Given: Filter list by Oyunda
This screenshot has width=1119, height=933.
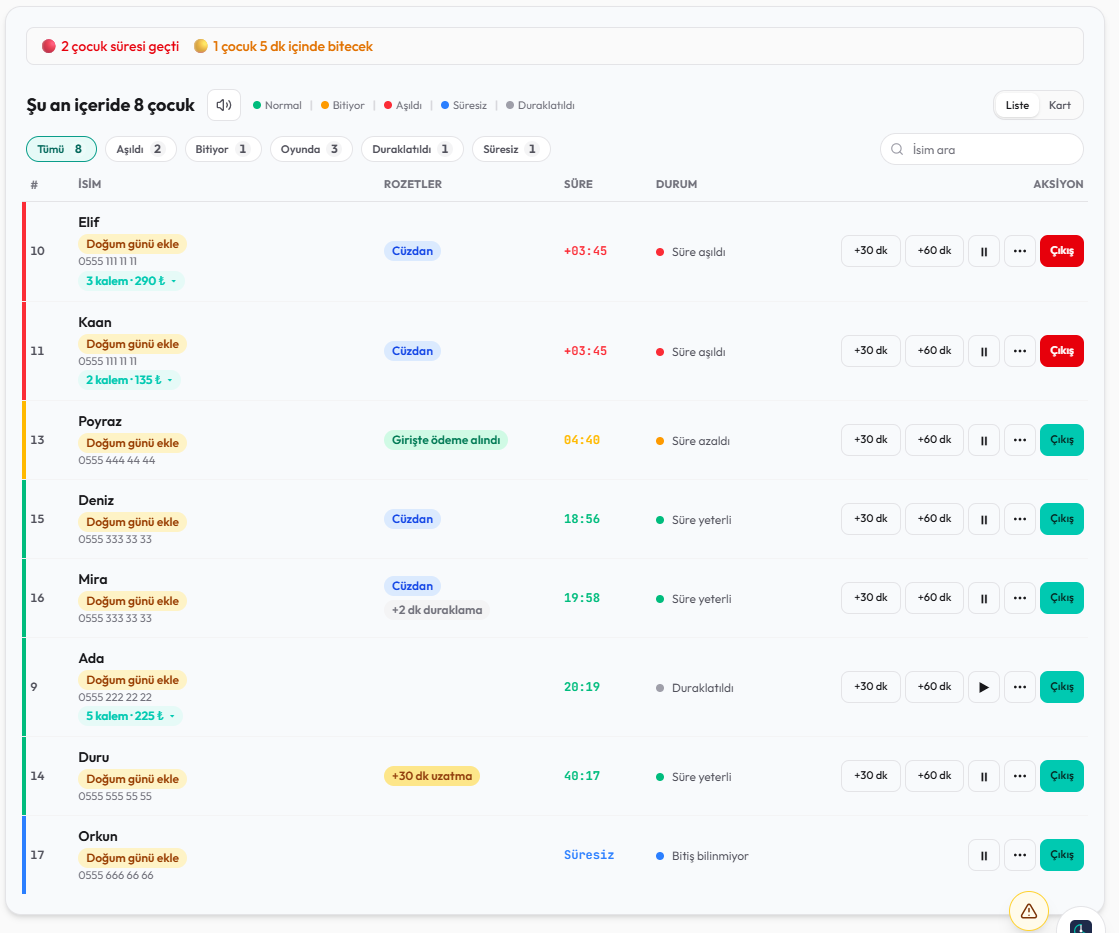Looking at the screenshot, I should coord(311,149).
